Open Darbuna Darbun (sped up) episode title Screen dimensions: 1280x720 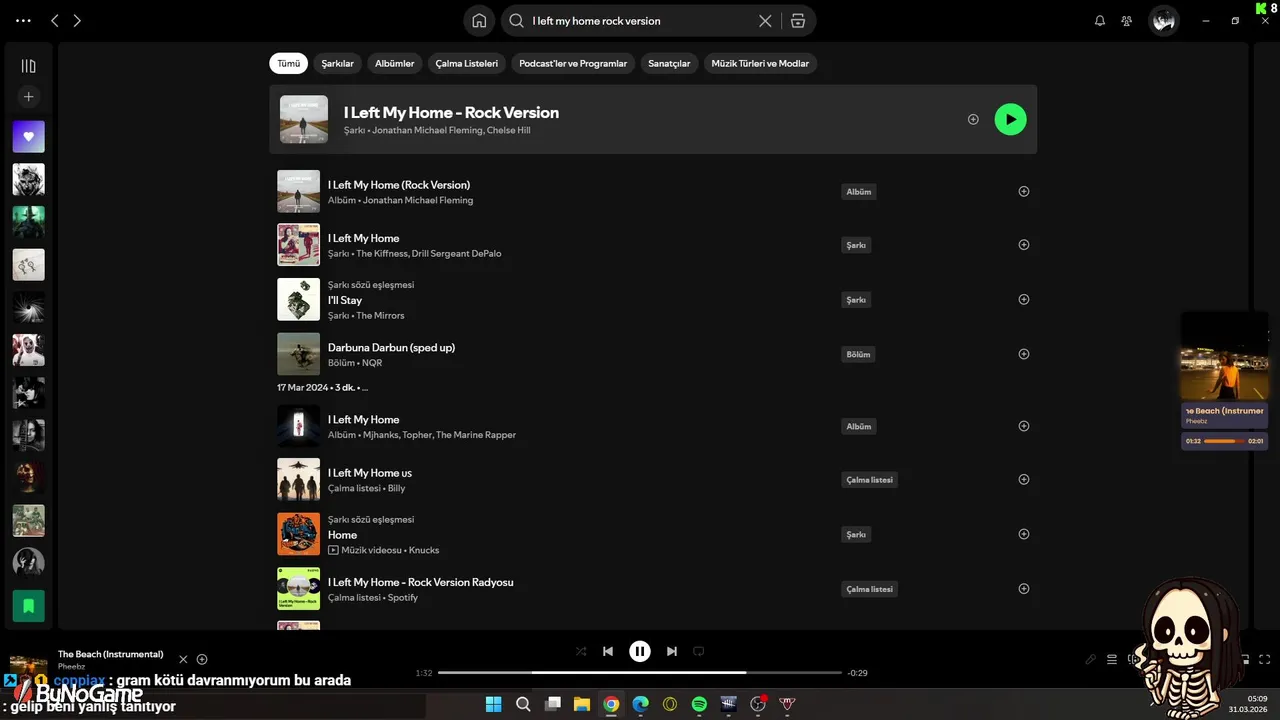(x=391, y=347)
